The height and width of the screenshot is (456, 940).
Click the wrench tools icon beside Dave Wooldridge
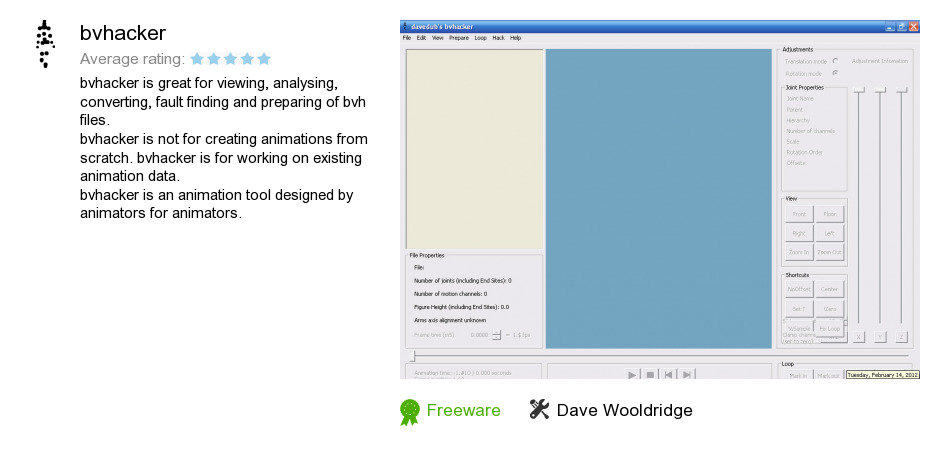tap(539, 410)
